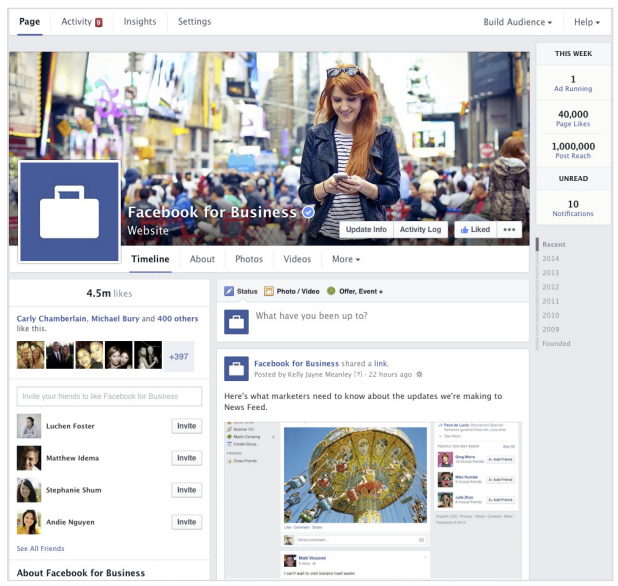Click the Carly Chamberlain link

[x=51, y=318]
